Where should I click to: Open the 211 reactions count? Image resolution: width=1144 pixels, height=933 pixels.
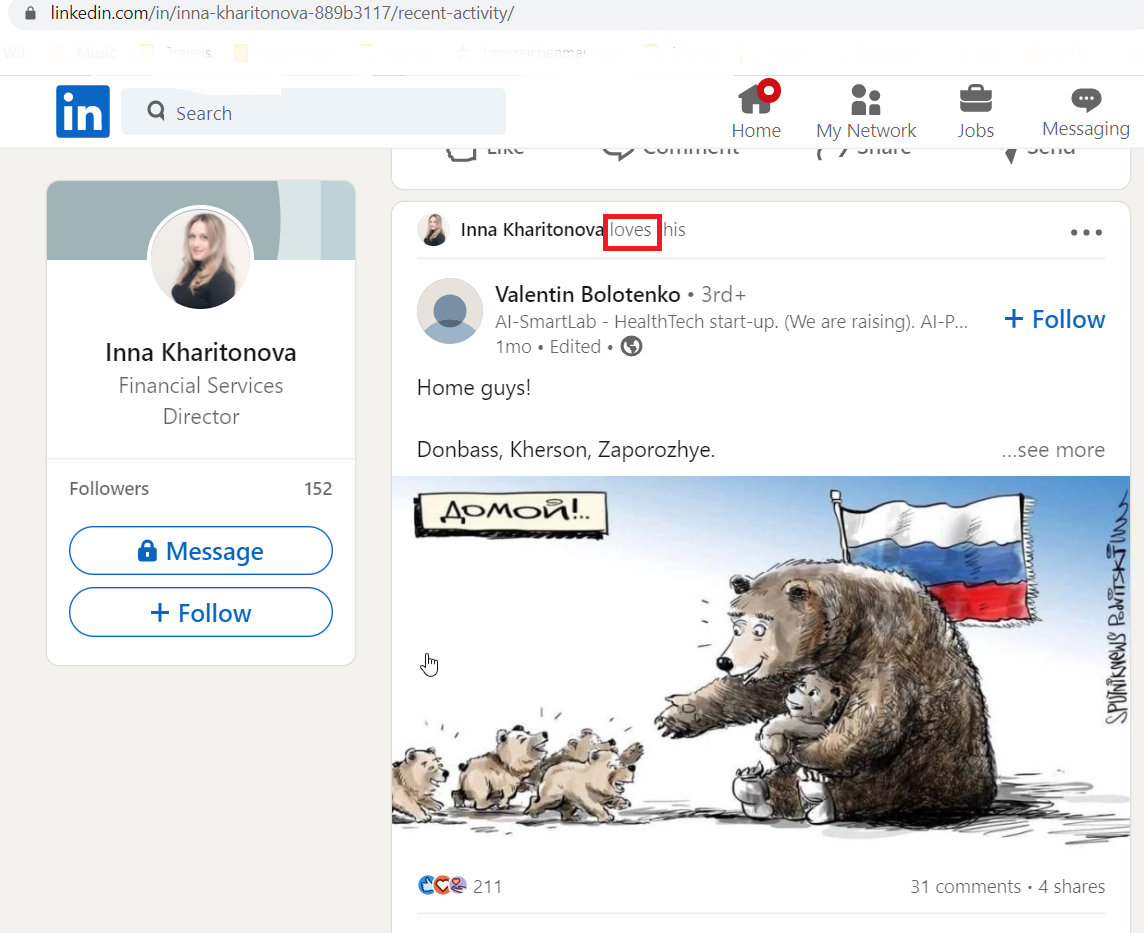[487, 886]
